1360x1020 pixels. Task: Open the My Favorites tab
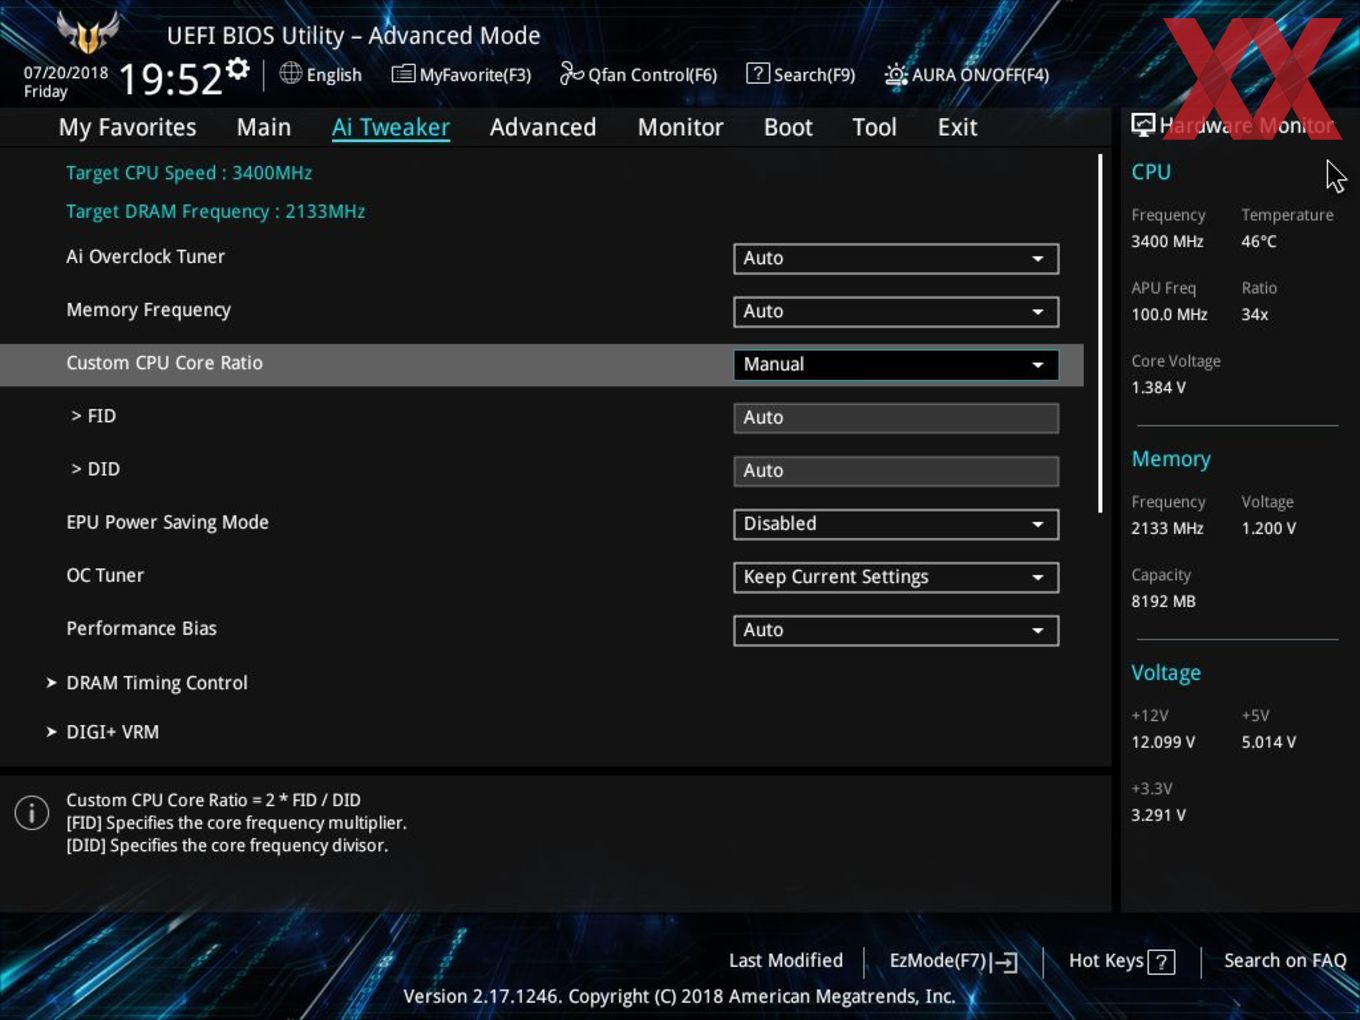[128, 127]
